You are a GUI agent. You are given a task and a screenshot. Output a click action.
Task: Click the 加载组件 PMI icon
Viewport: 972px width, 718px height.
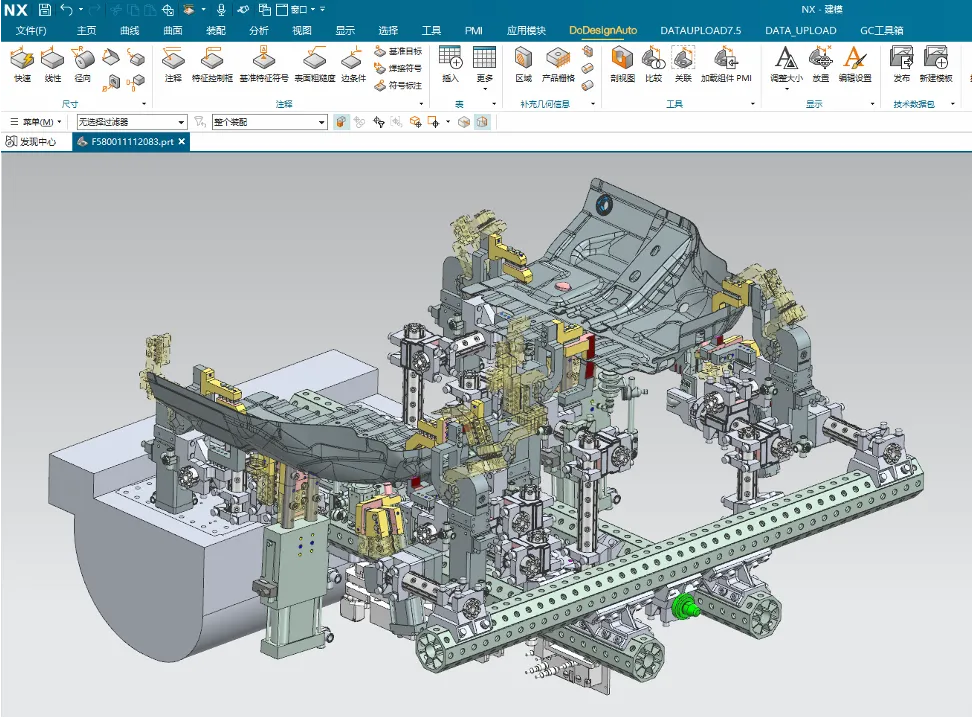click(x=726, y=62)
